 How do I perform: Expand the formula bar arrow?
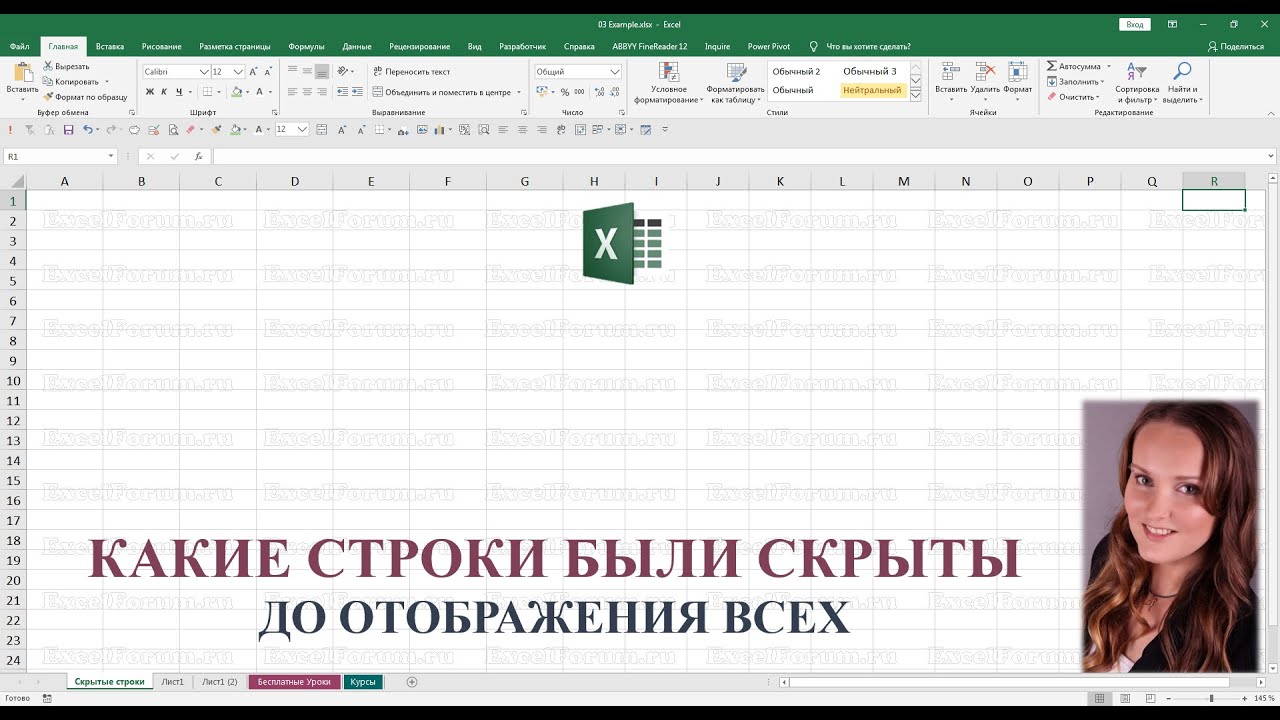click(x=1271, y=156)
